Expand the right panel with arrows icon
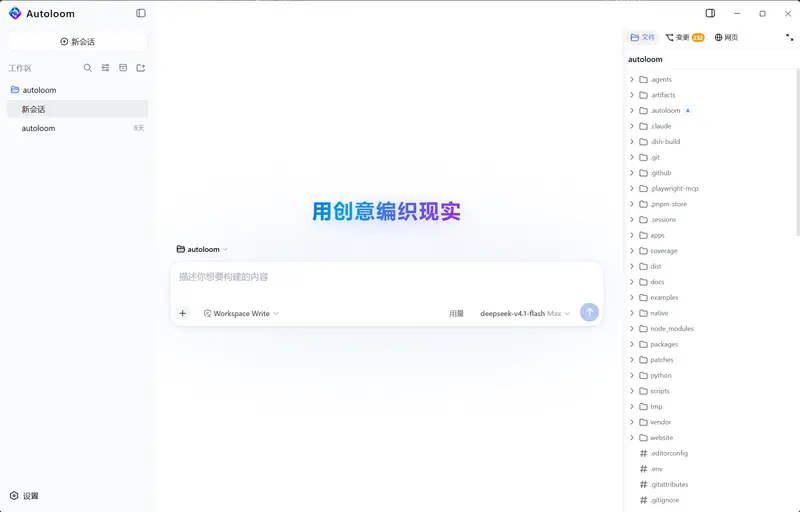800x512 pixels. coord(789,37)
